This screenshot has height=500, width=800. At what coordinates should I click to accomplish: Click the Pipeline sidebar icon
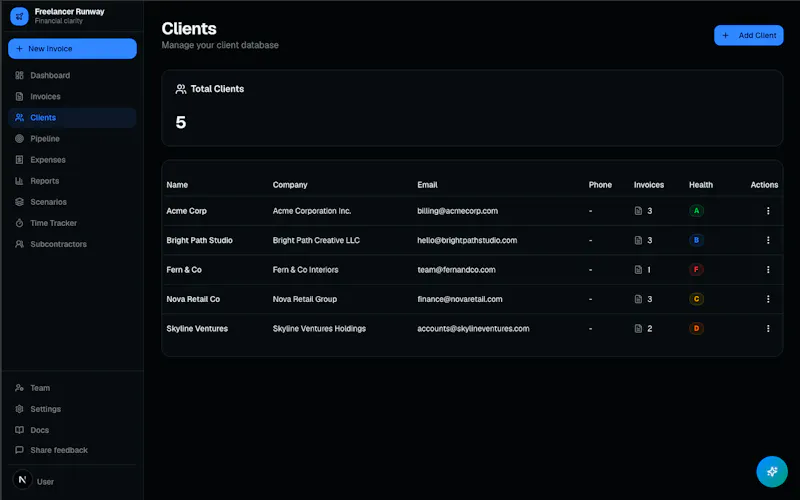pyautogui.click(x=19, y=139)
